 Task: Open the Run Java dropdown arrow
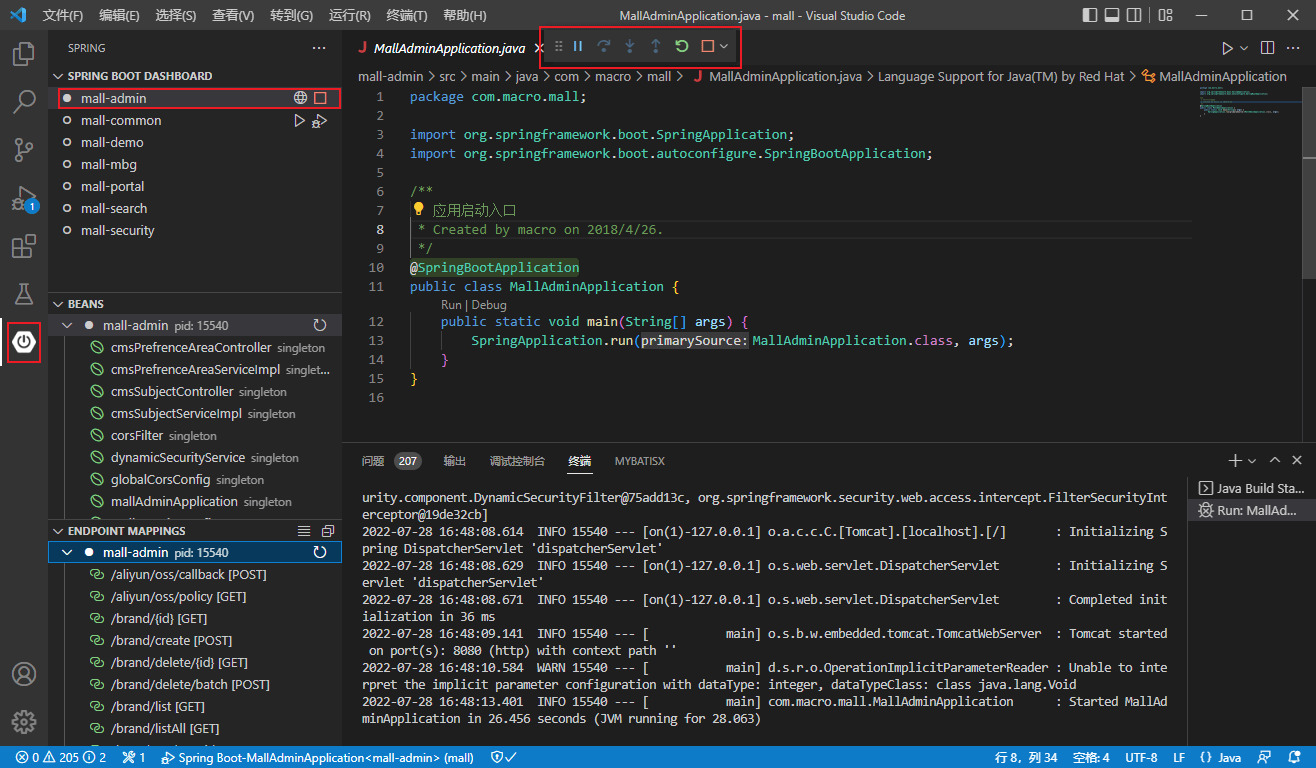(x=1244, y=48)
